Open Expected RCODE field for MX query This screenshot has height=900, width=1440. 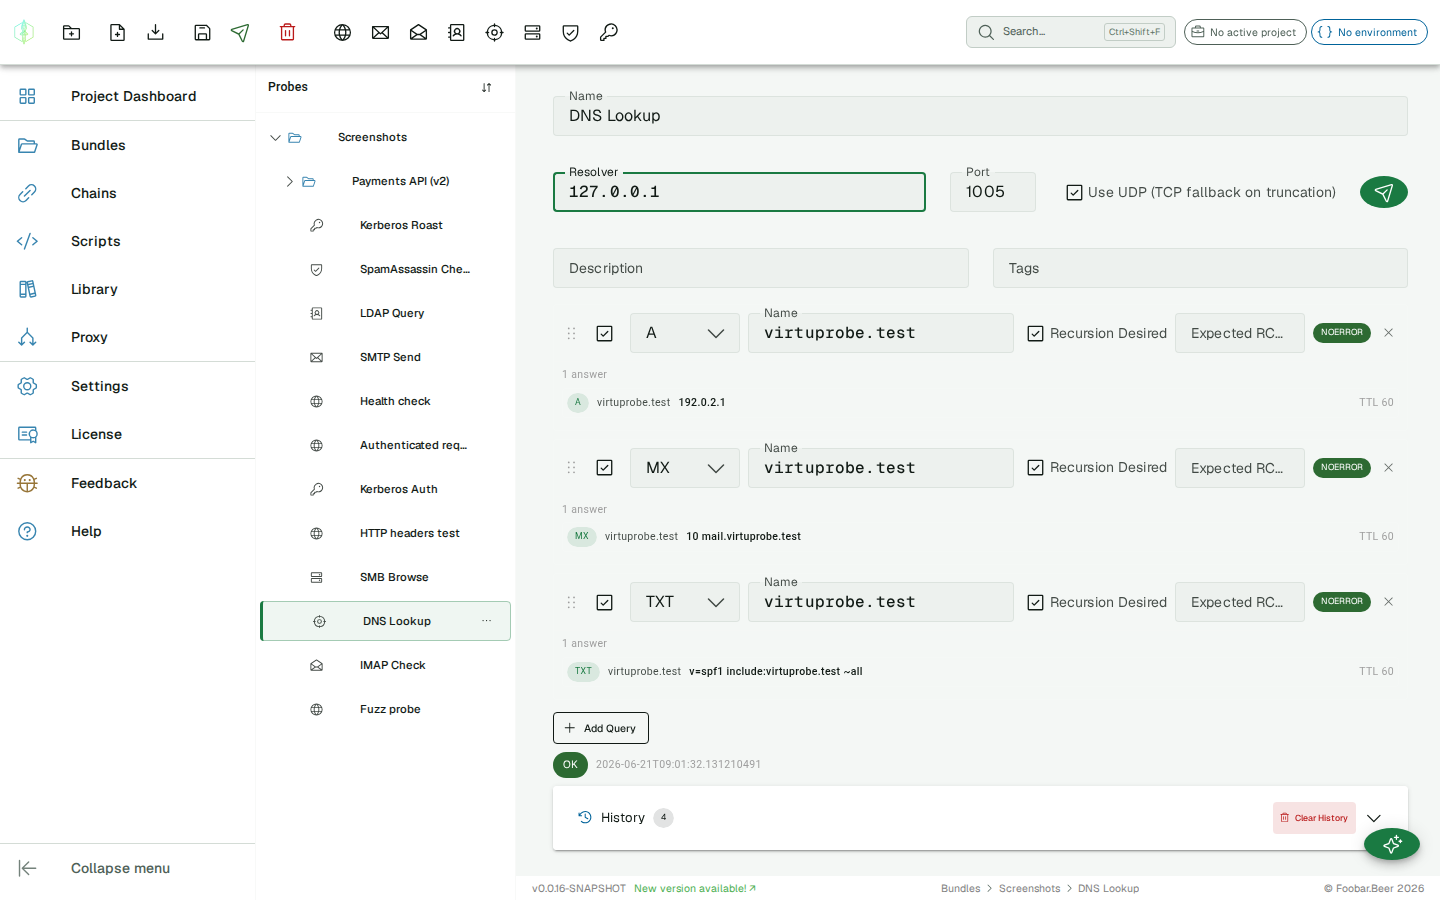click(1240, 468)
